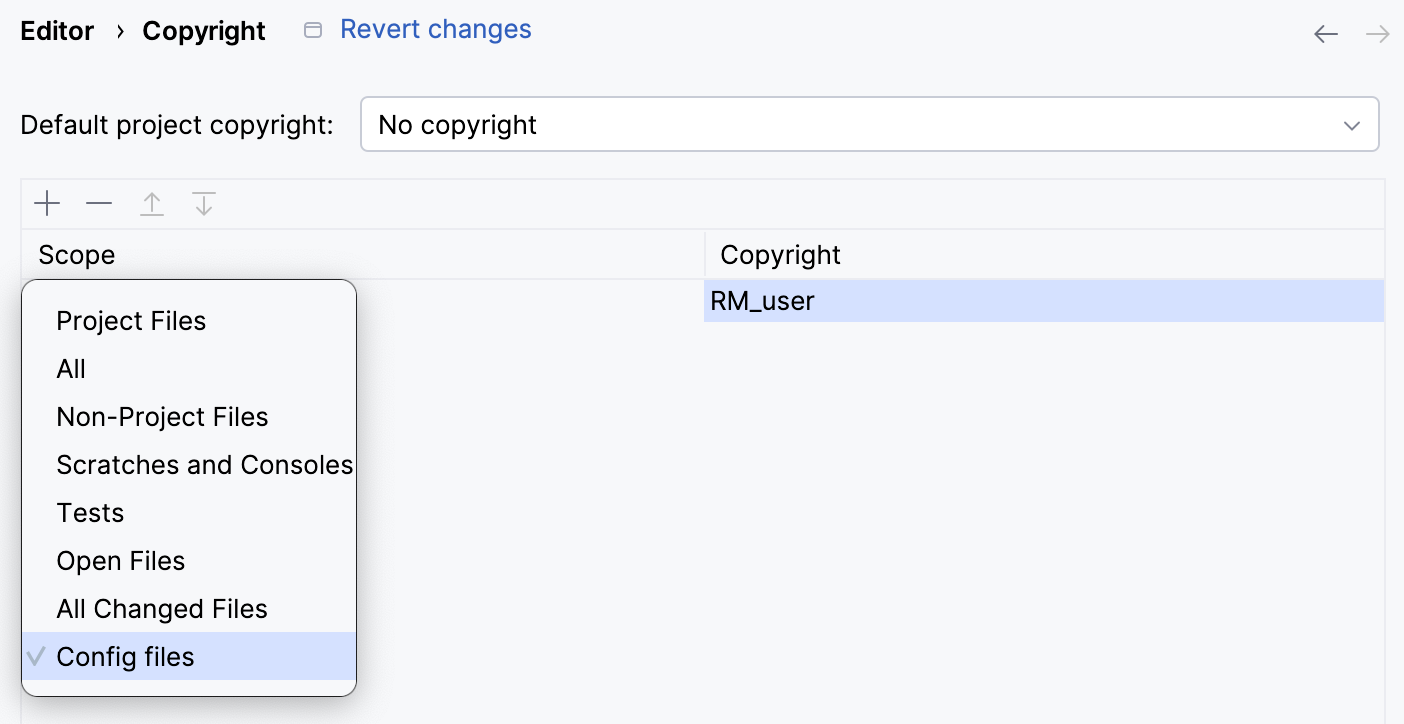This screenshot has height=724, width=1404.
Task: Select Non-Project Files scope
Action: [x=162, y=417]
